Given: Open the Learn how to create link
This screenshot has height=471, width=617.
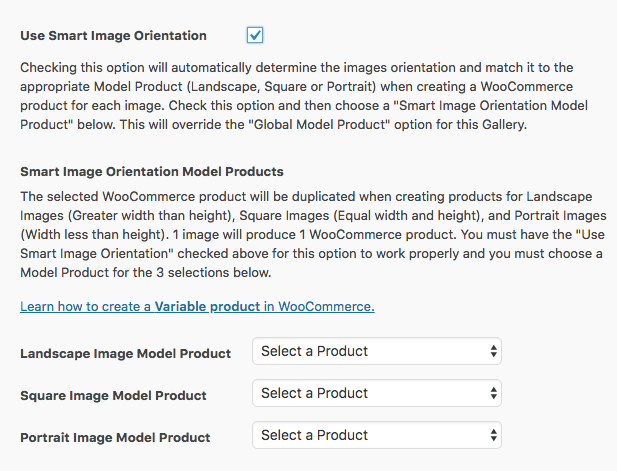Looking at the screenshot, I should tap(197, 307).
